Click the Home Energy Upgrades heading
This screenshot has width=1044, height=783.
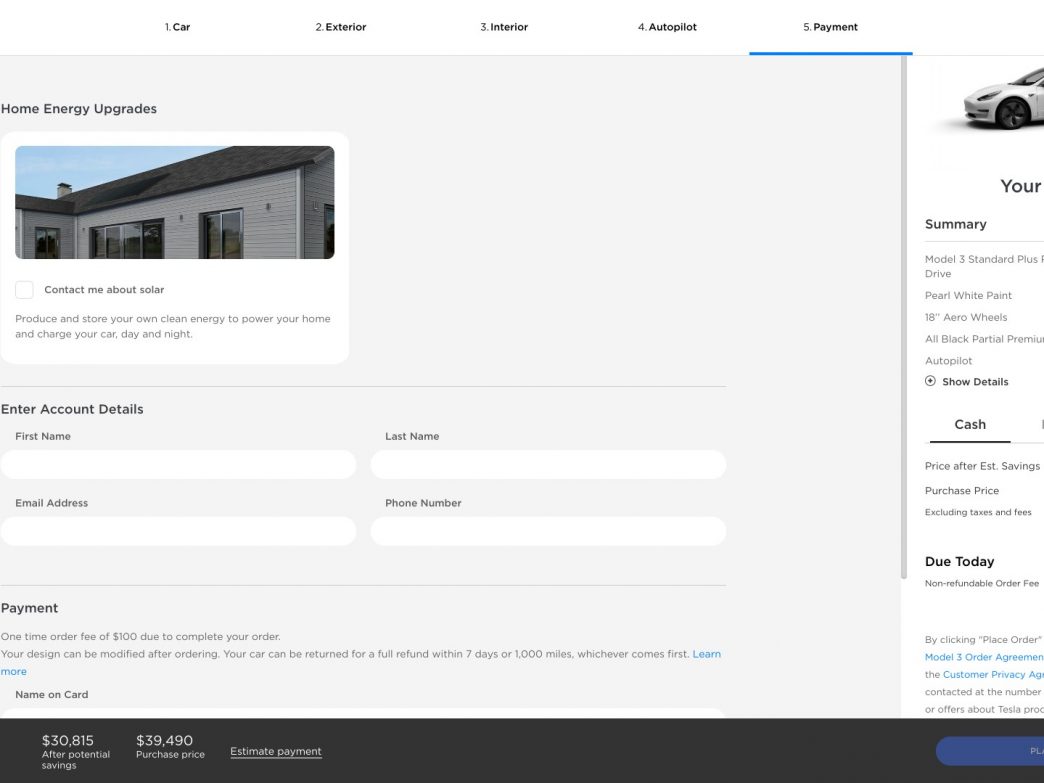79,109
